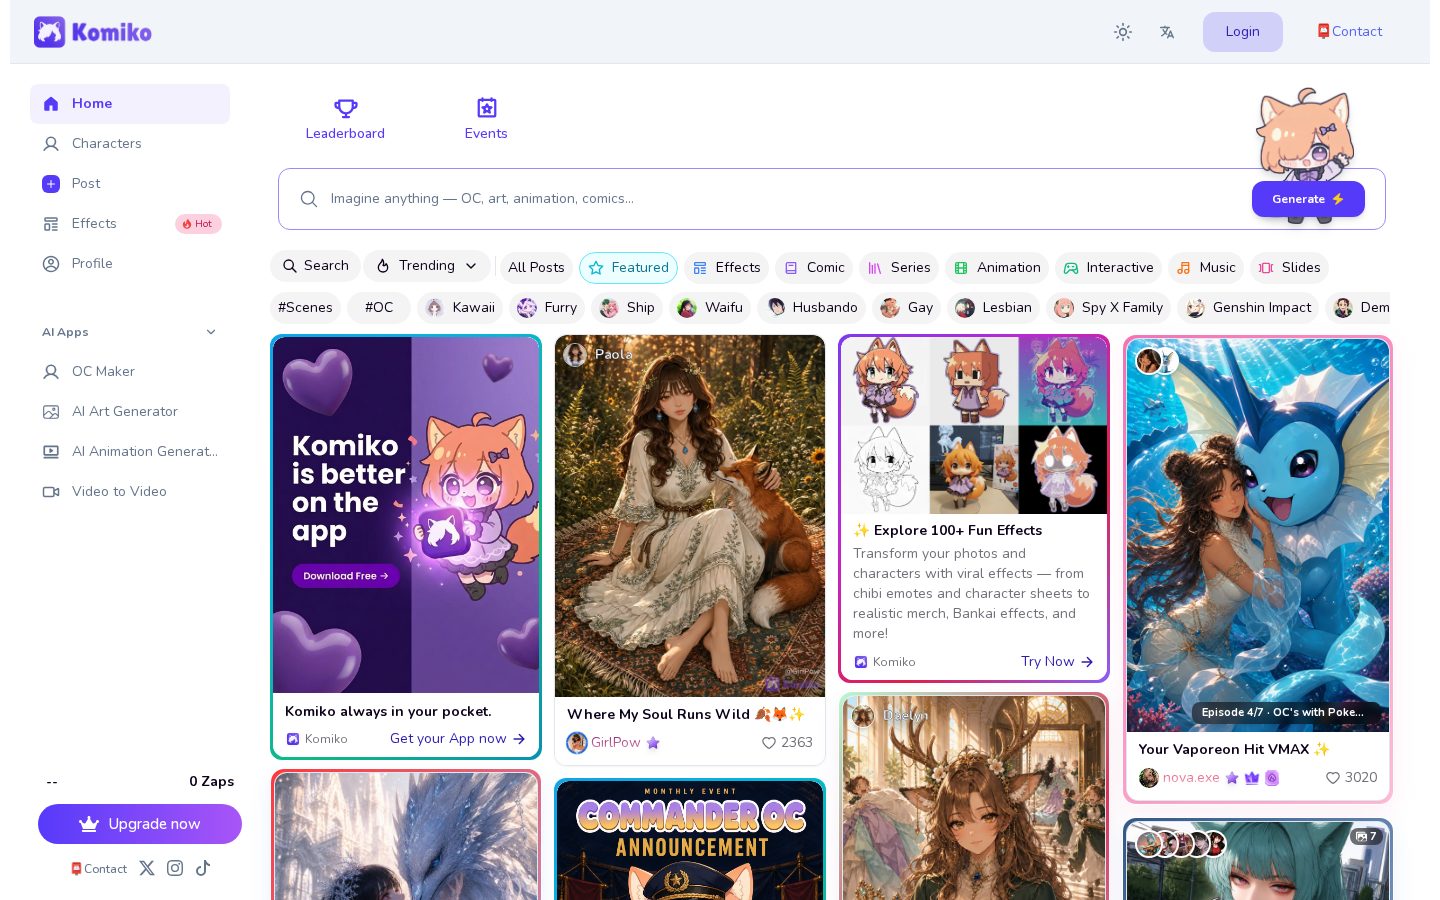Select the Effects filter chip
The image size is (1440, 900).
[x=726, y=268]
